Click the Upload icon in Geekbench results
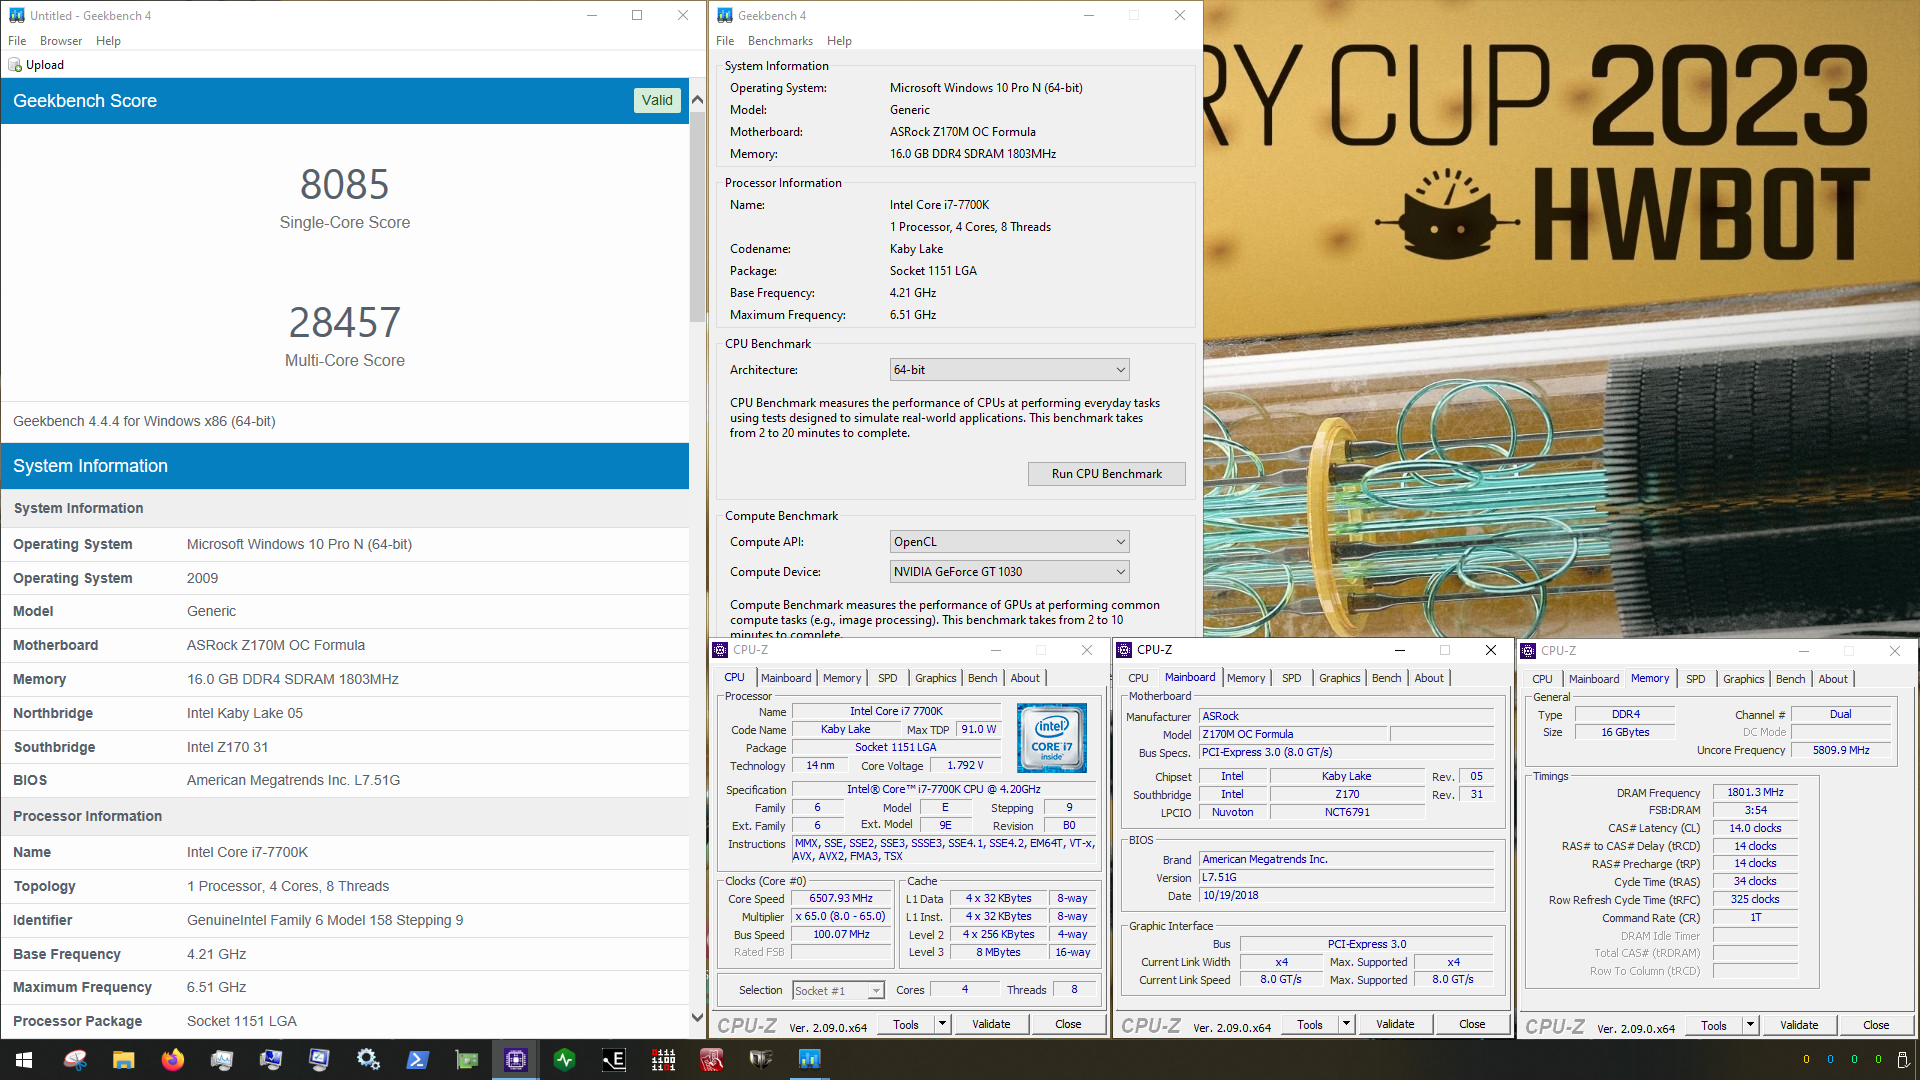 [x=15, y=65]
